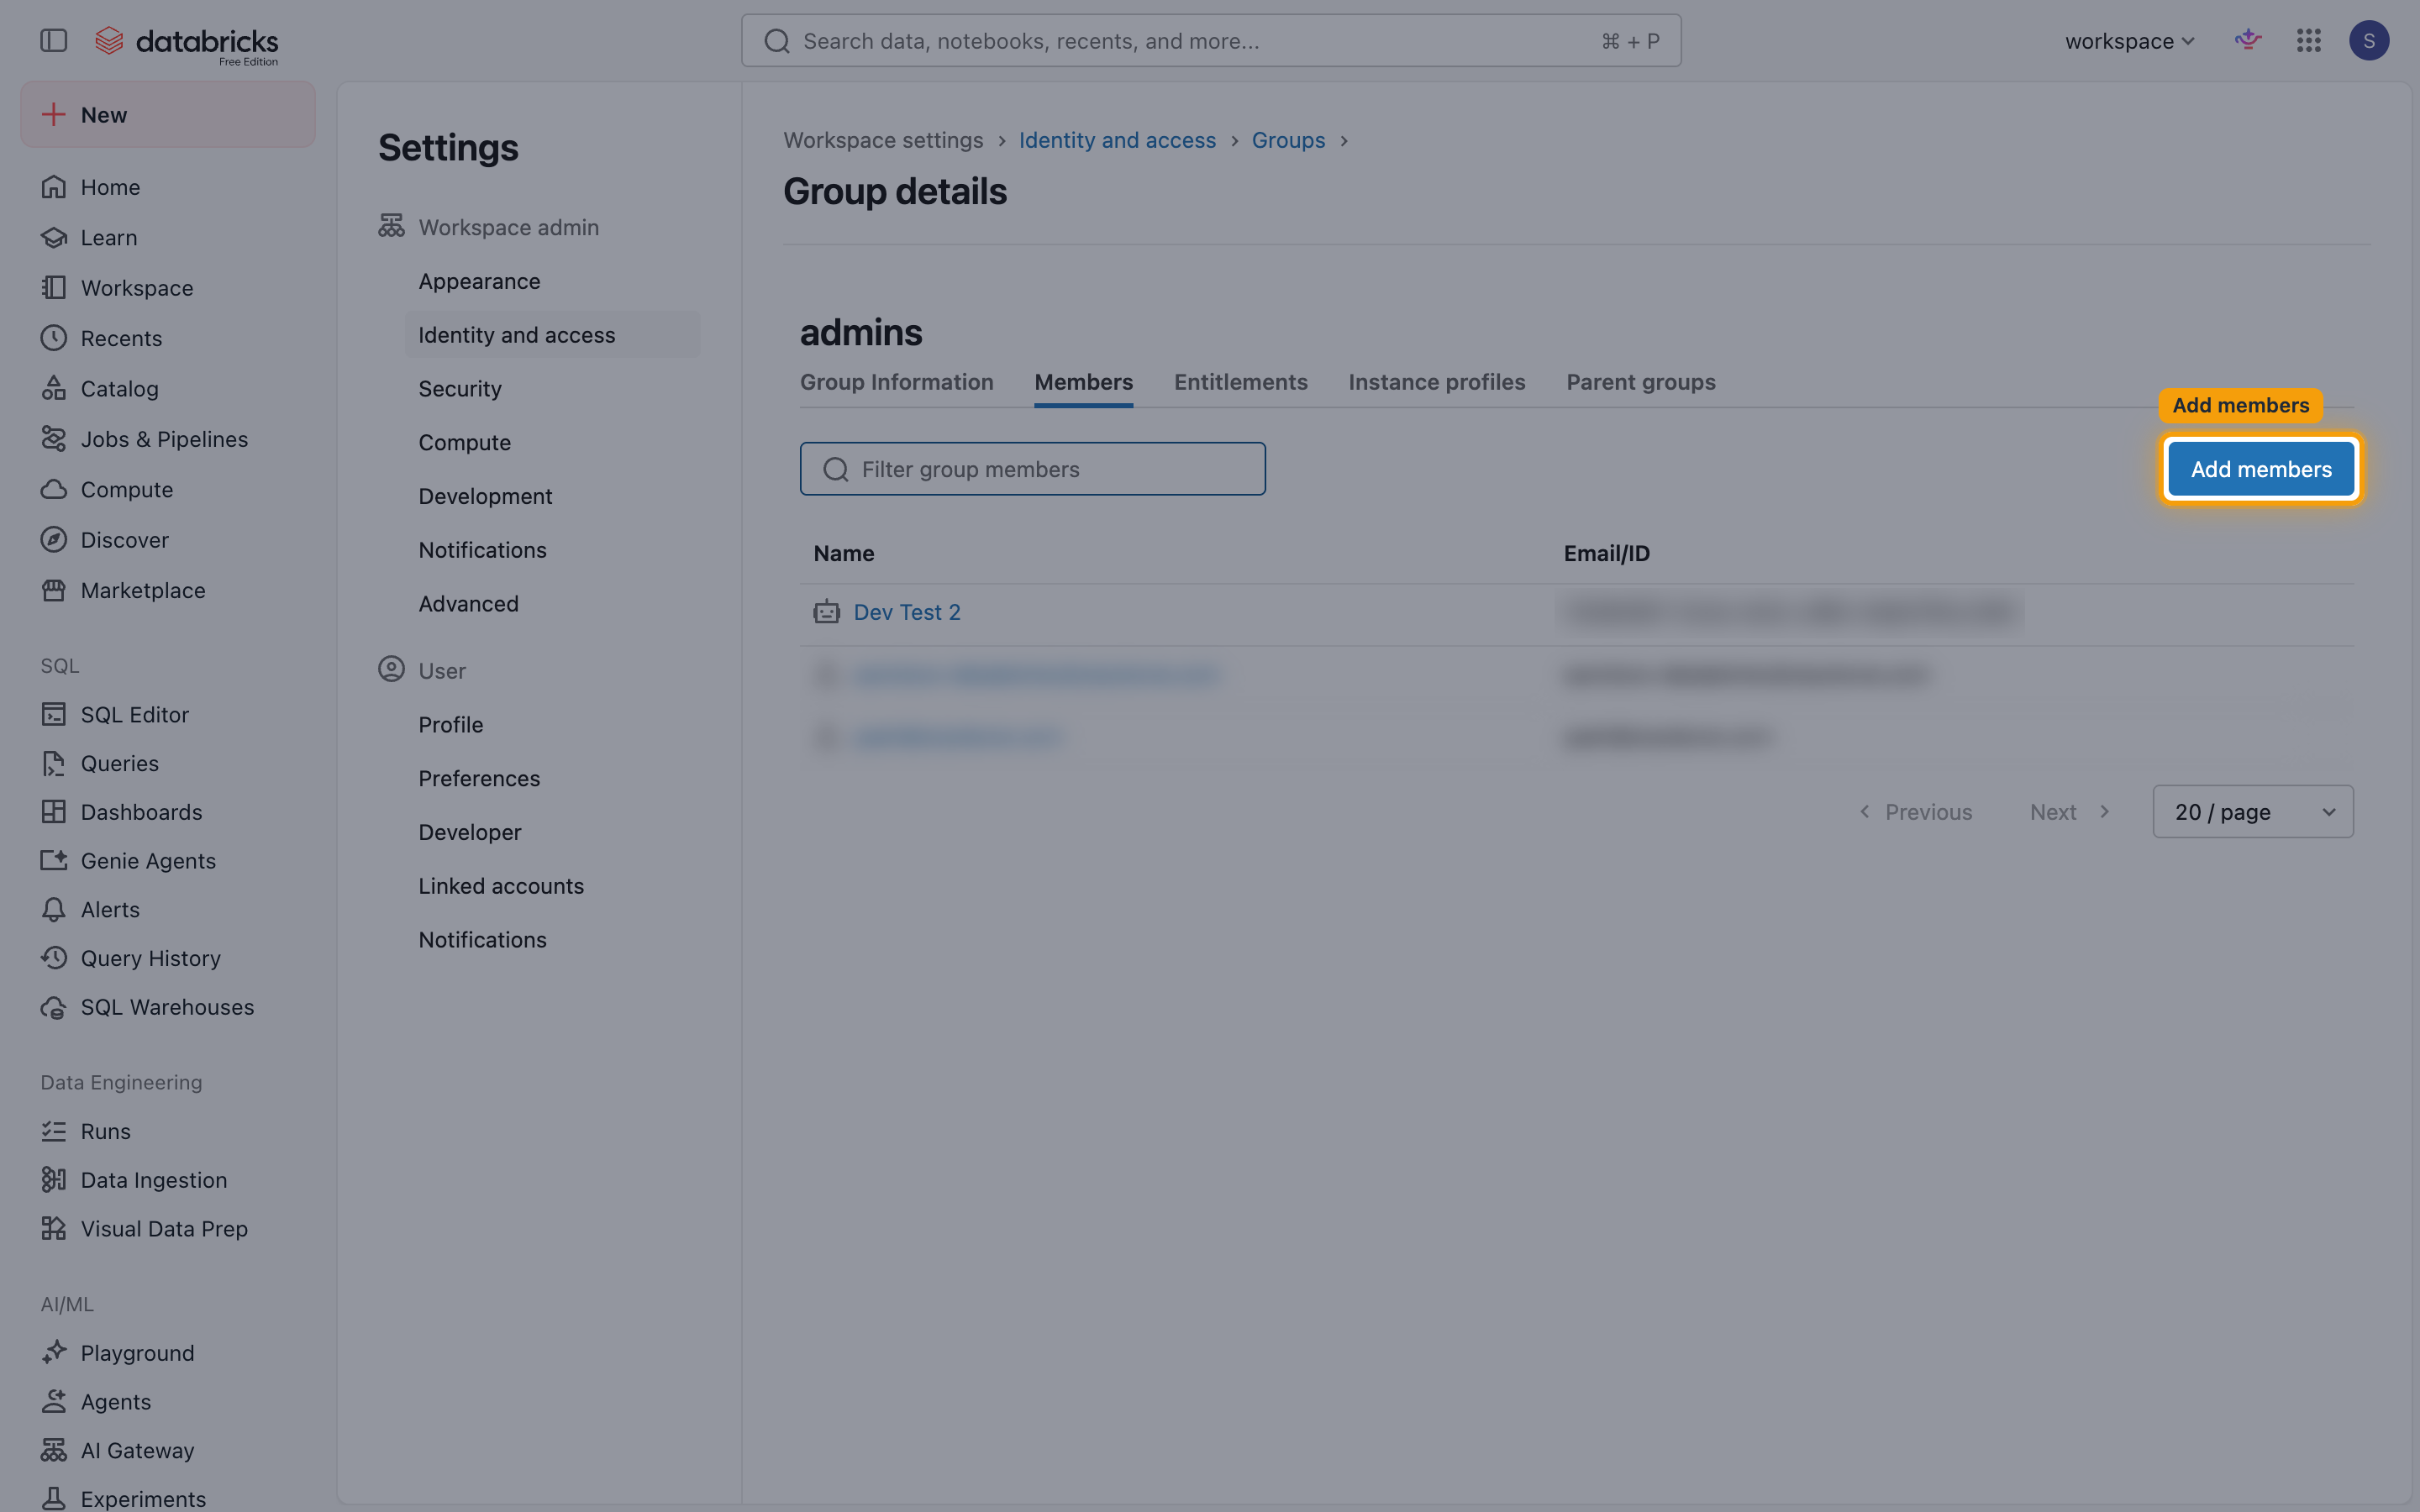Click the SQL Editor icon

[54, 715]
